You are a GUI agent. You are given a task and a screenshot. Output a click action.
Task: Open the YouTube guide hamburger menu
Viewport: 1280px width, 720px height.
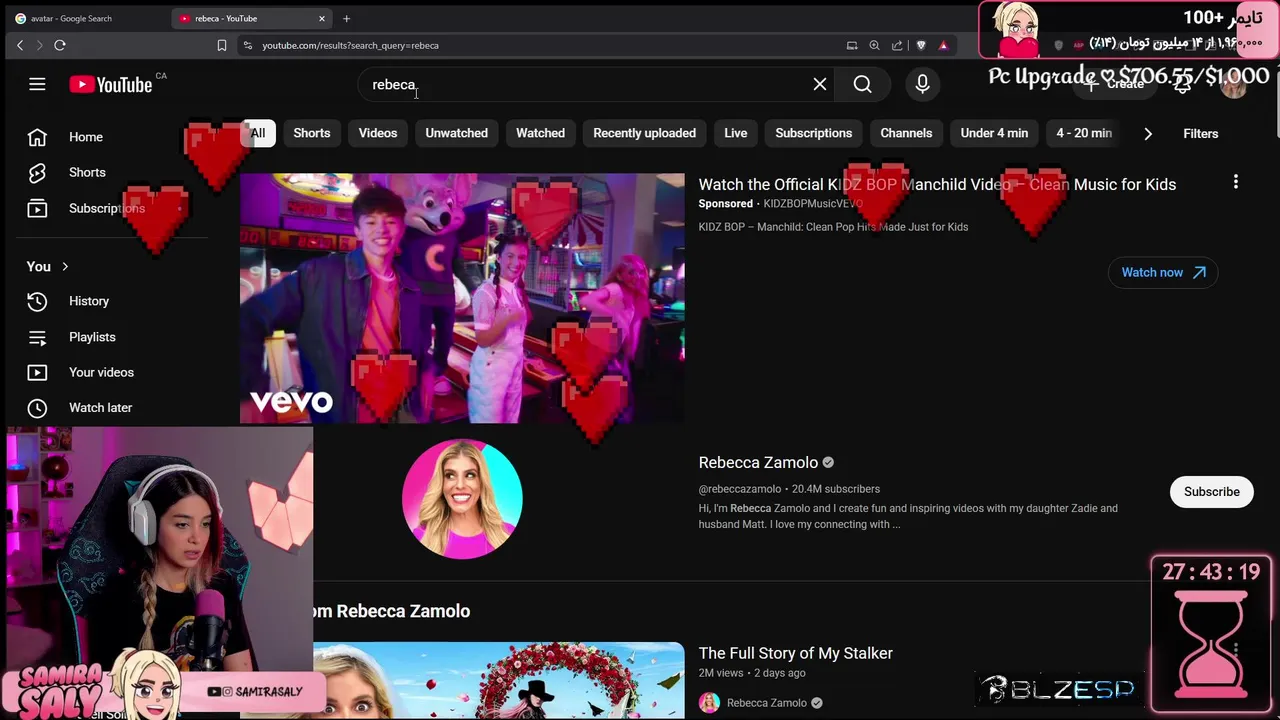[37, 85]
